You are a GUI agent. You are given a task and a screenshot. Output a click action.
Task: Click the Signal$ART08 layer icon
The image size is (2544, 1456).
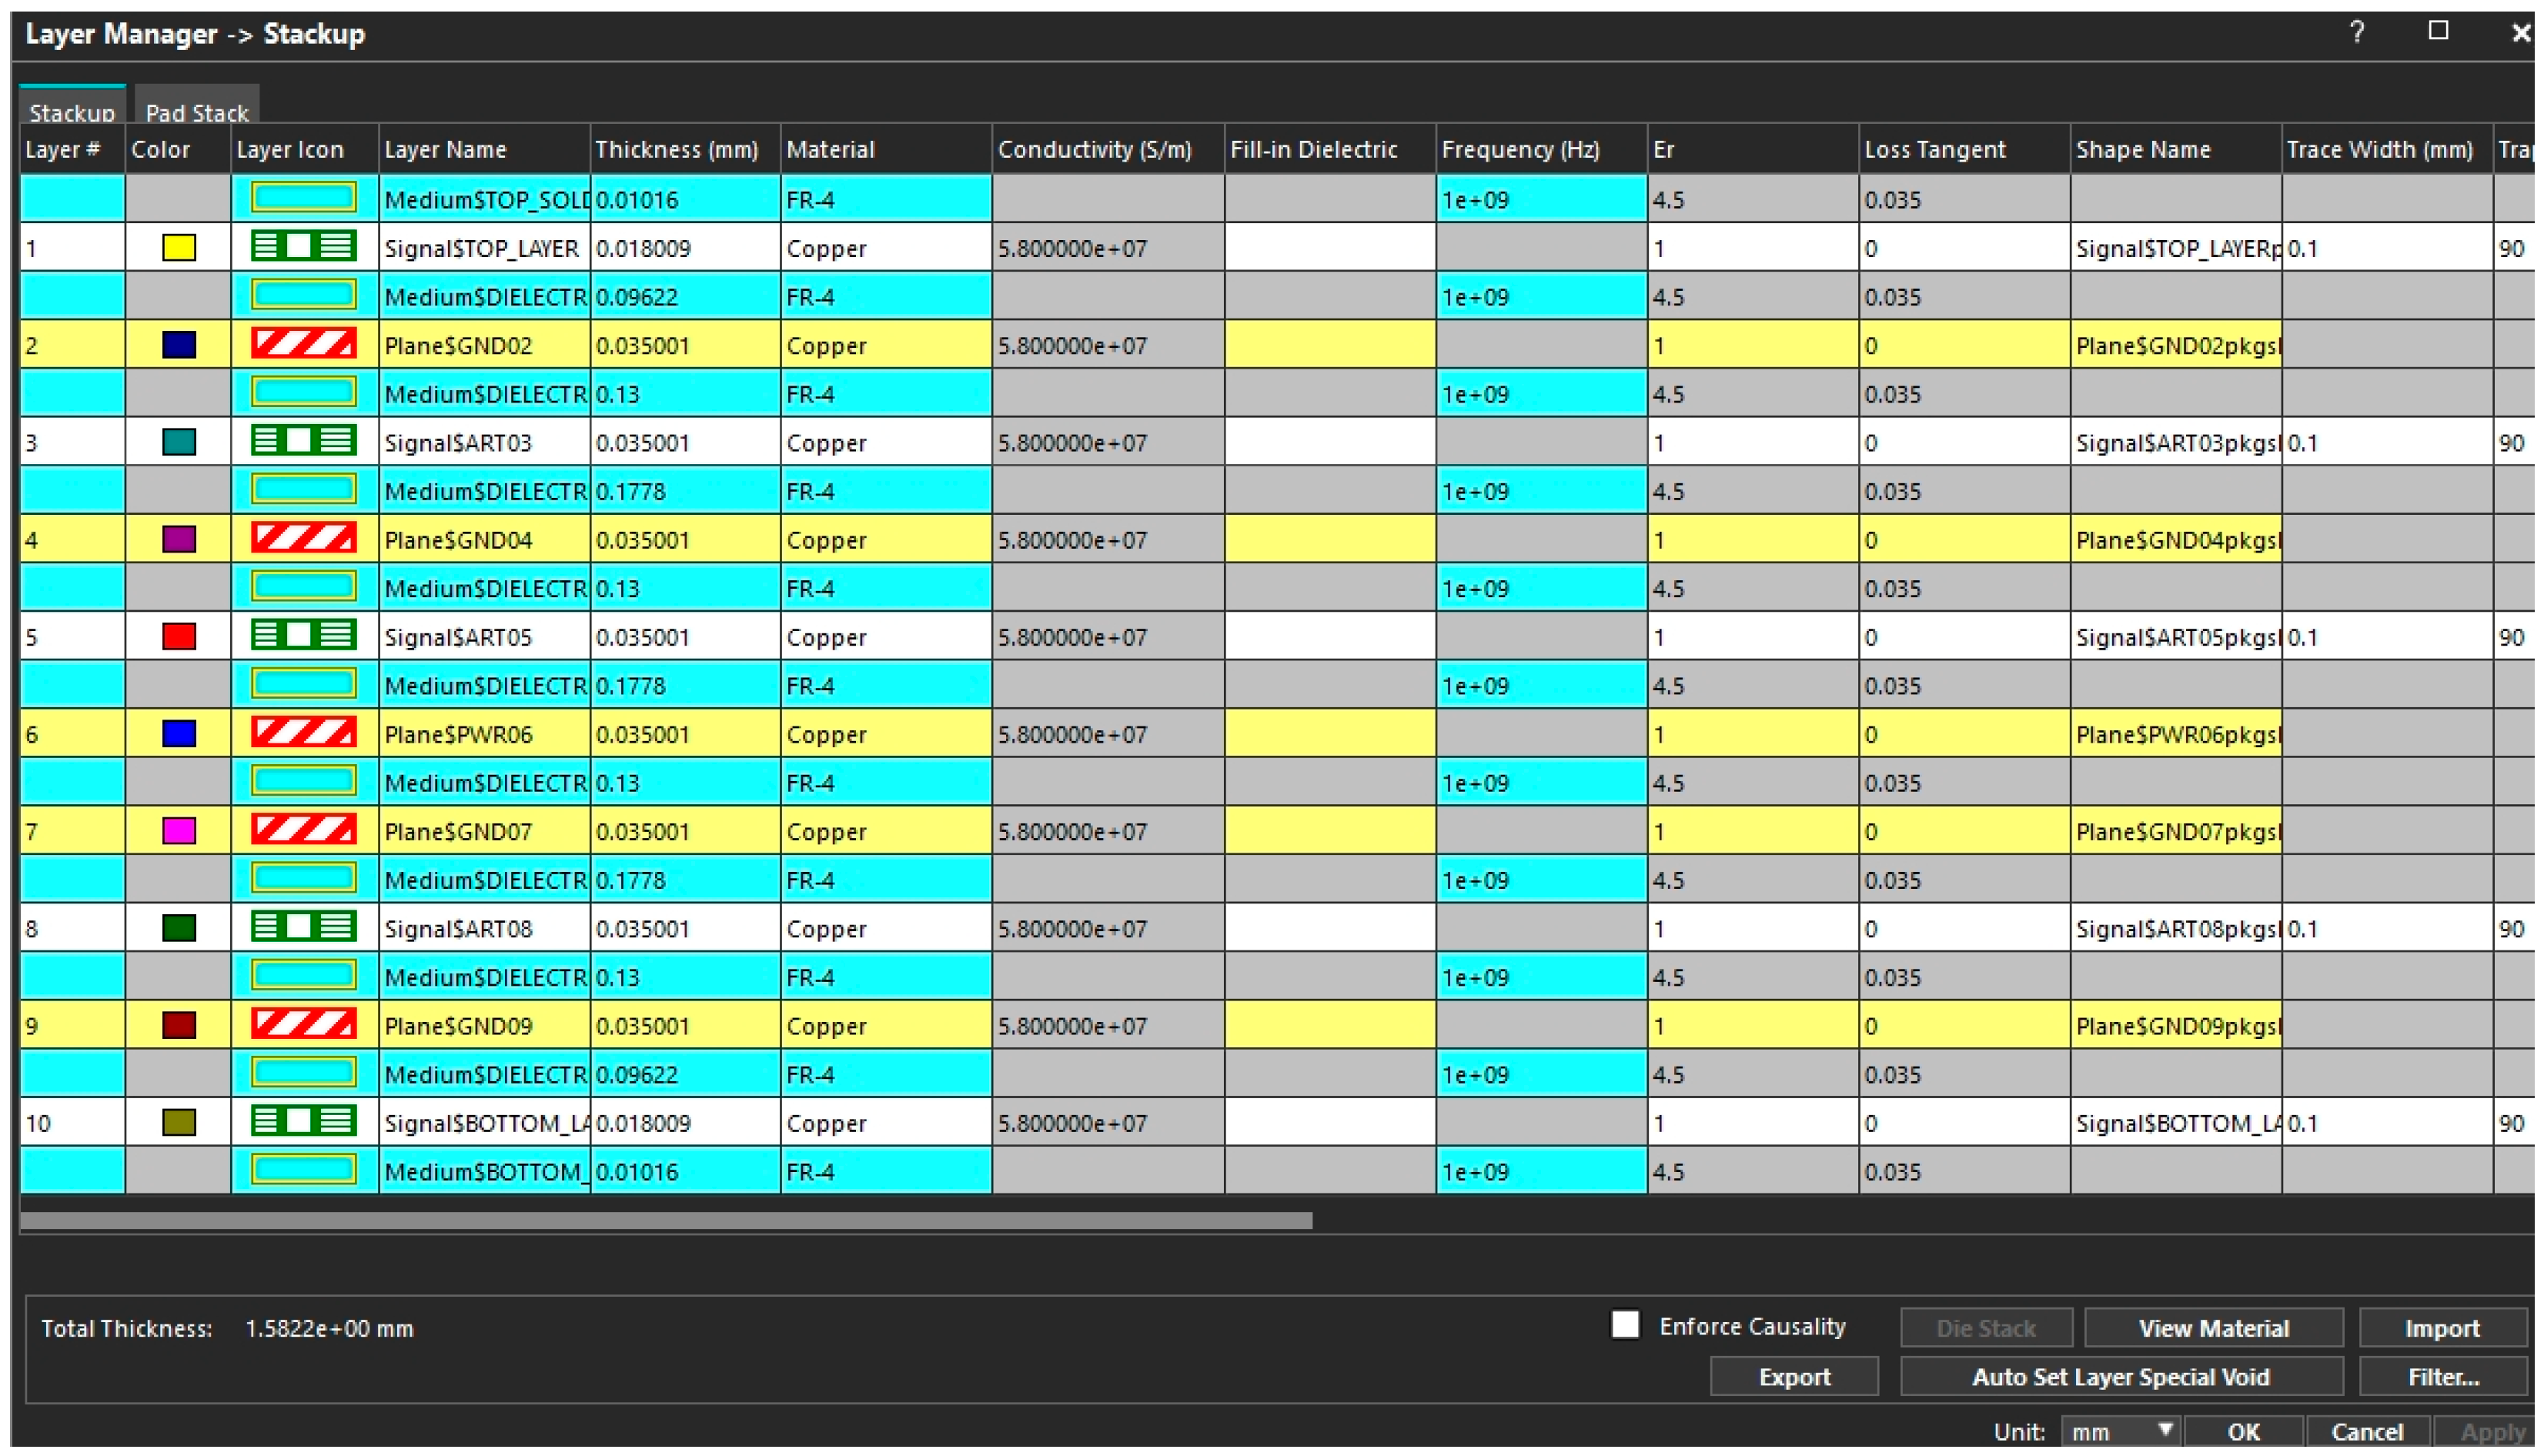(303, 927)
